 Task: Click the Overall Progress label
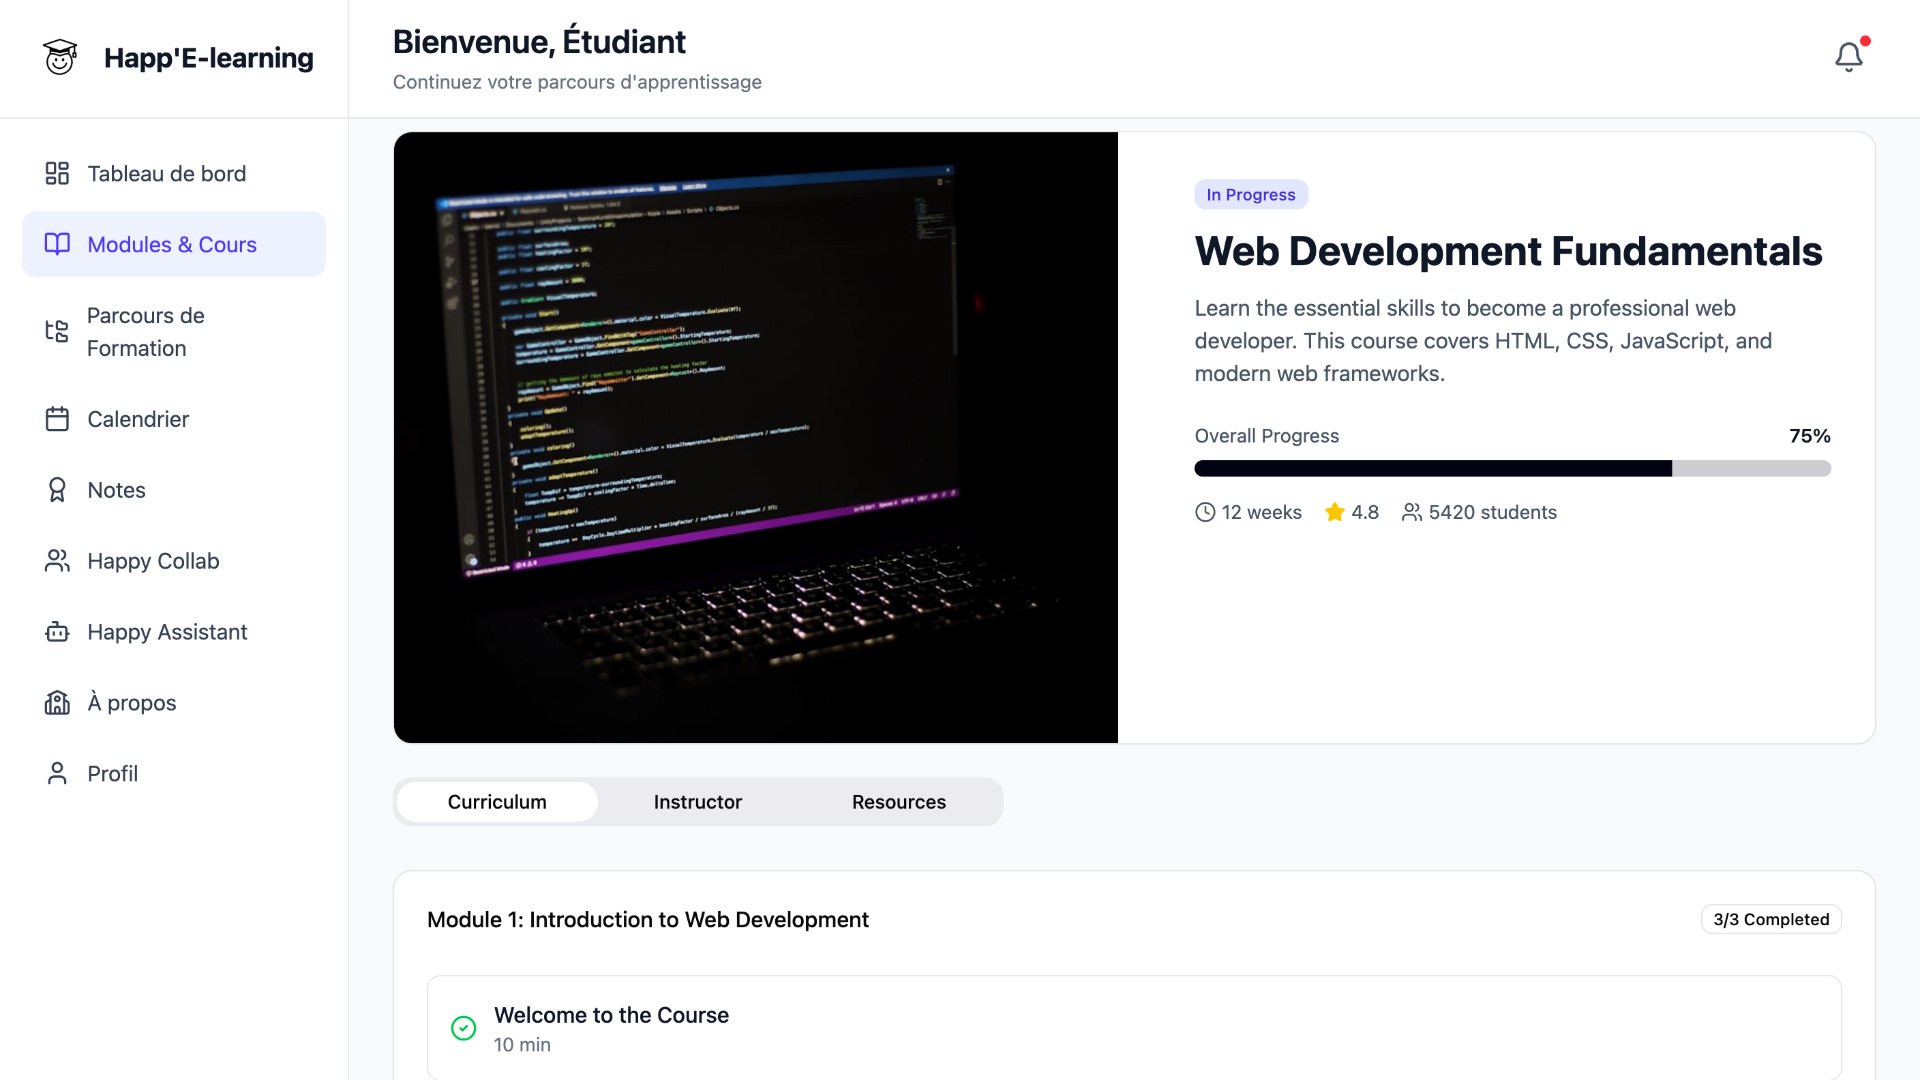[1266, 436]
